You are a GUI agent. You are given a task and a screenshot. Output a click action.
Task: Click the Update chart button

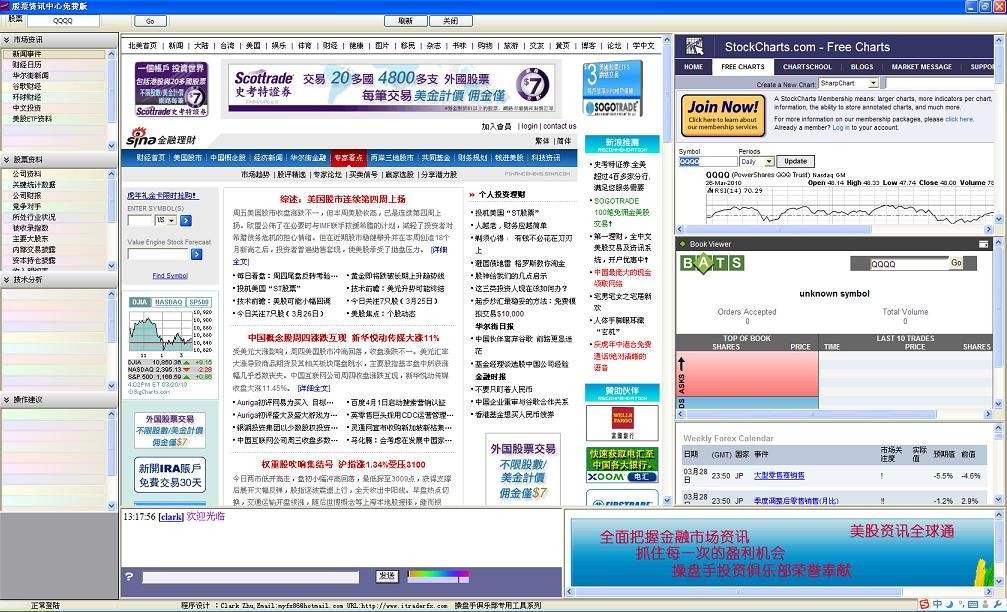pos(795,161)
